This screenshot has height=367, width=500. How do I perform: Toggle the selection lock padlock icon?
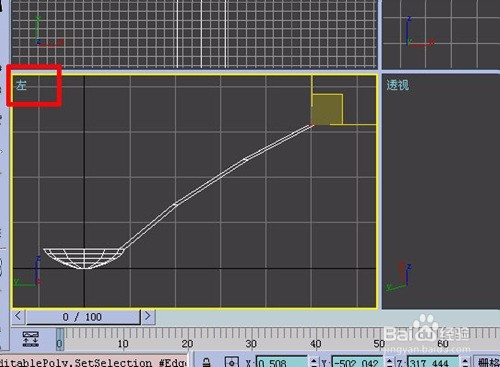pyautogui.click(x=207, y=362)
